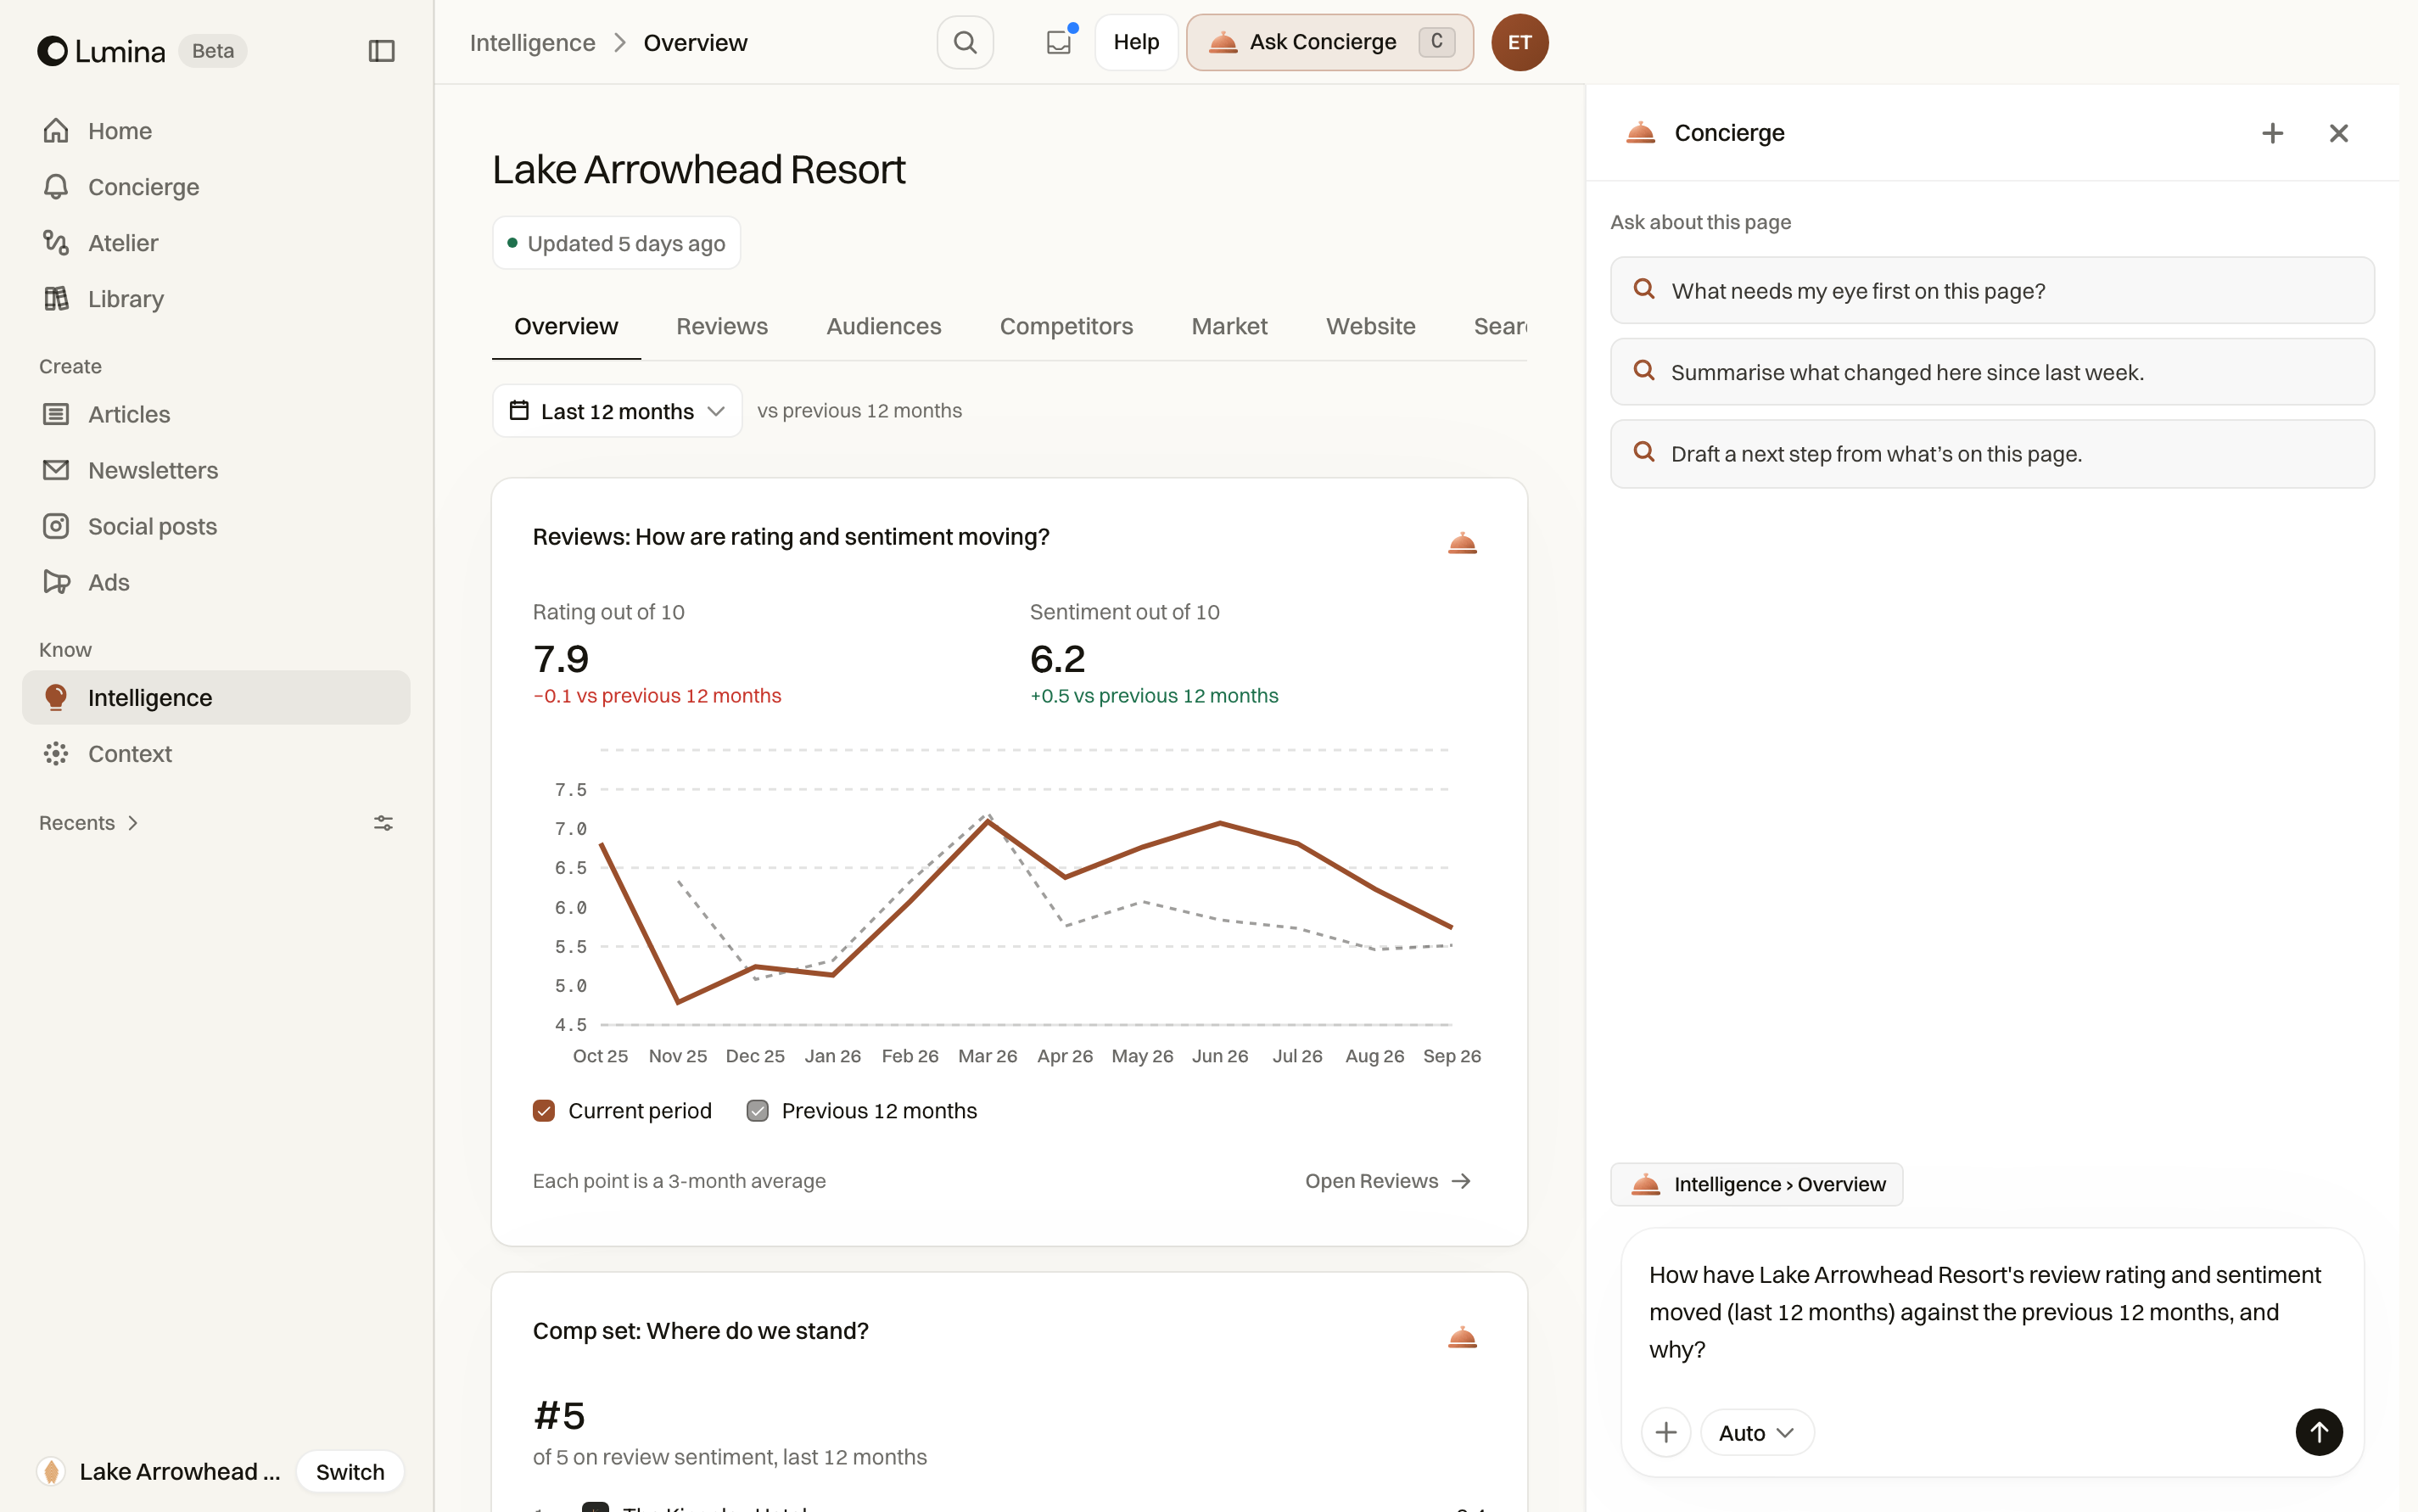
Task: Open Context under Know
Action: click(216, 753)
